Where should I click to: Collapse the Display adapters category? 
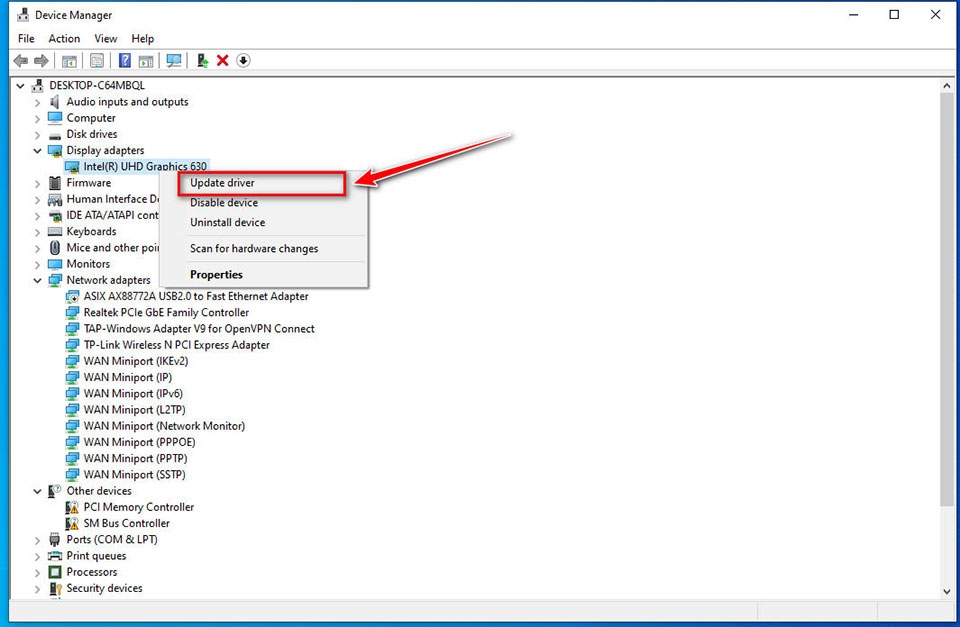pos(37,150)
